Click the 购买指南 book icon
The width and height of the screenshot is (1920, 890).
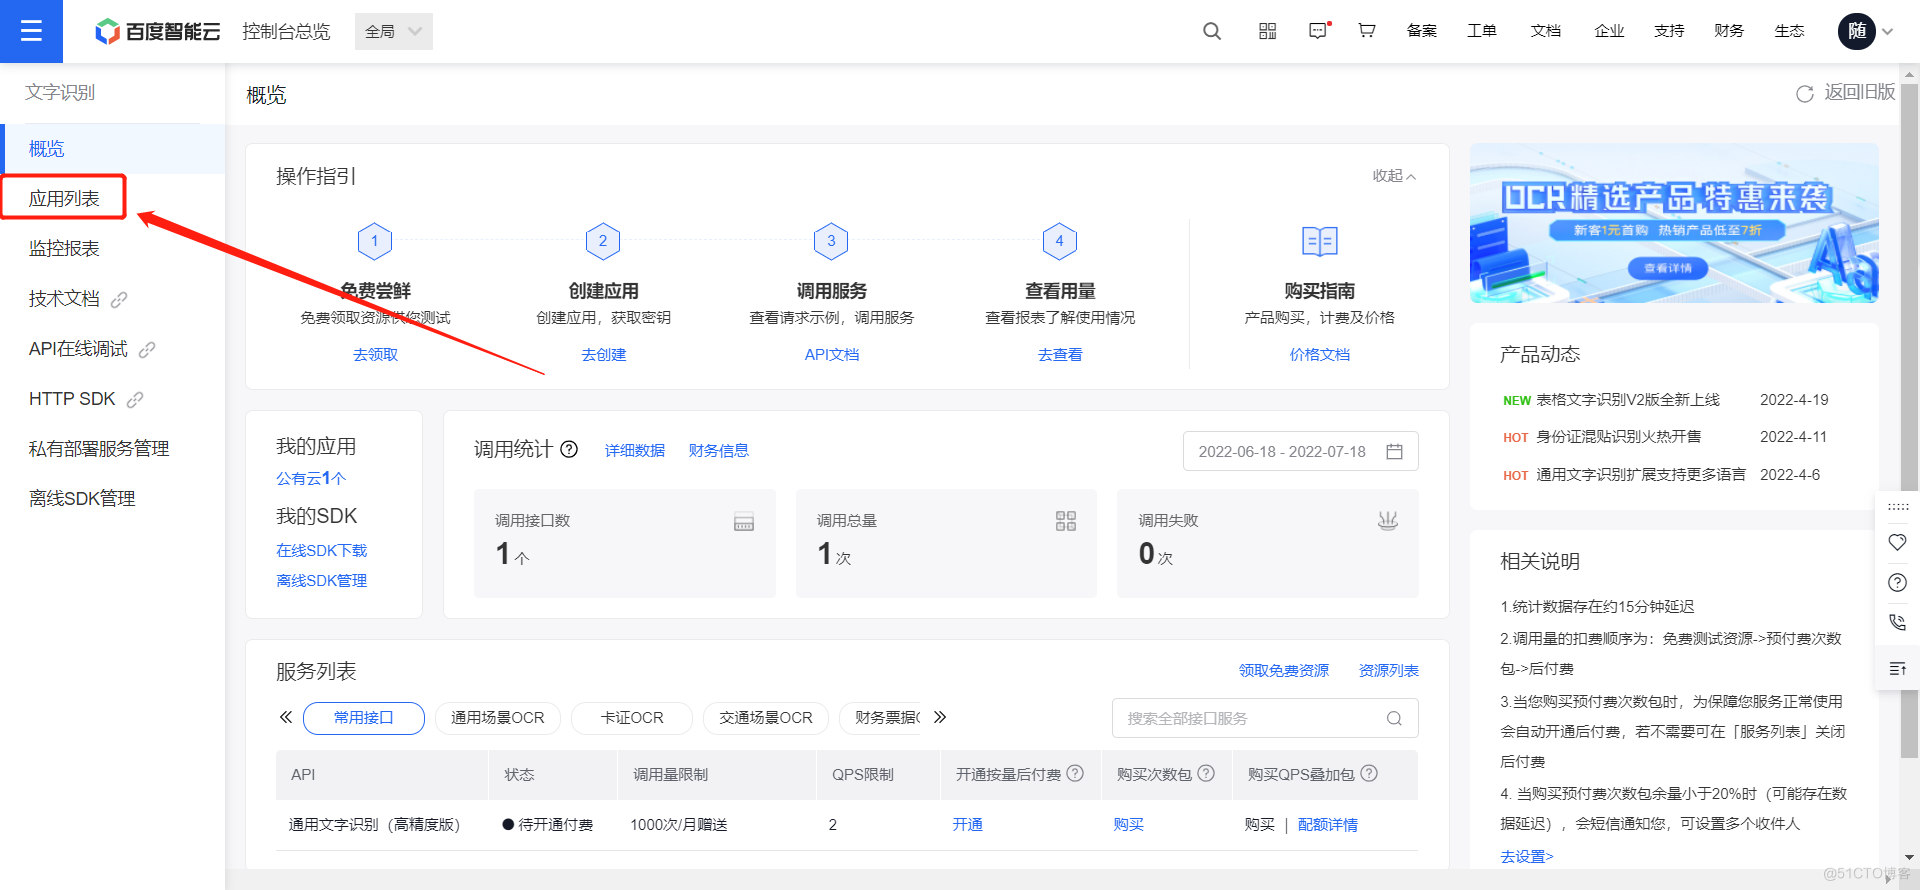[1320, 241]
